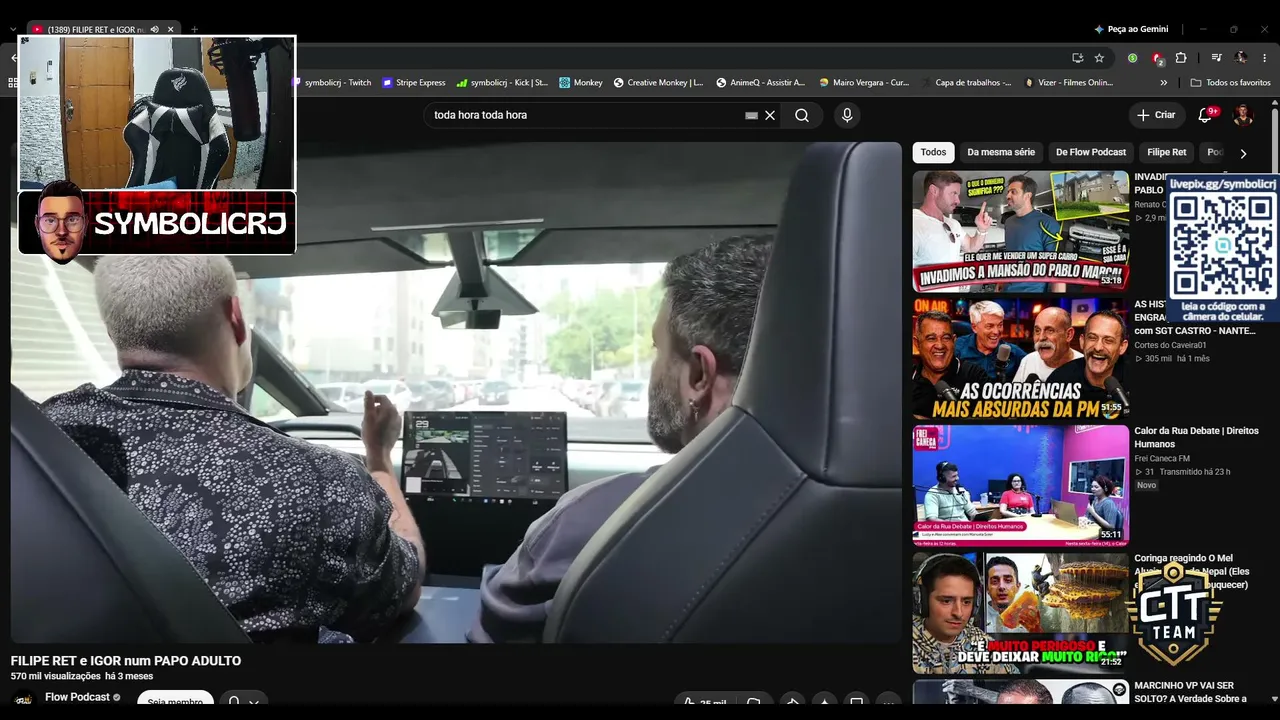Open the symbolicrj - Kick bookmark
Image resolution: width=1280 pixels, height=720 pixels.
click(x=502, y=83)
